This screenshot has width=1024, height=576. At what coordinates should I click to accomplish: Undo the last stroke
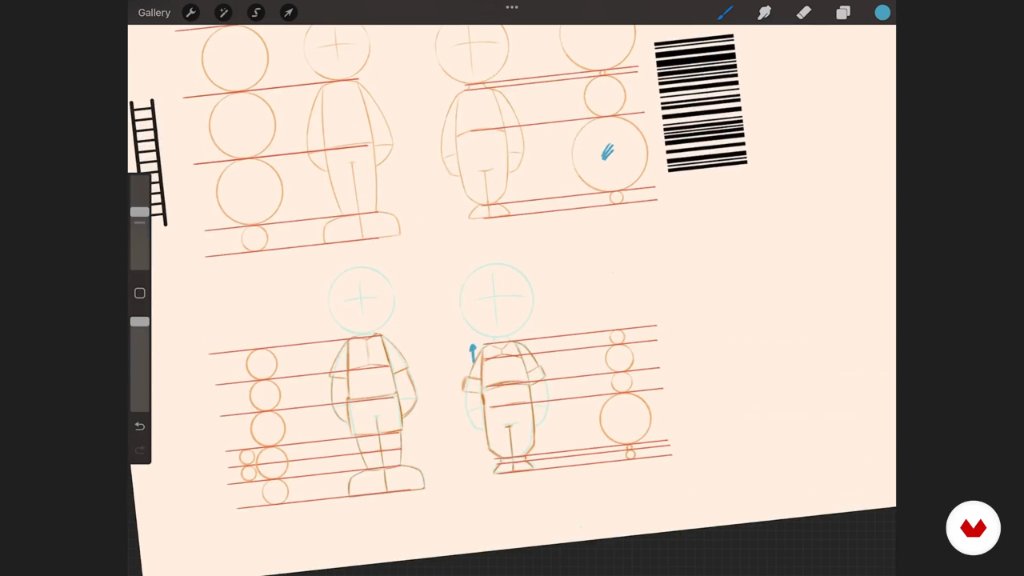140,426
